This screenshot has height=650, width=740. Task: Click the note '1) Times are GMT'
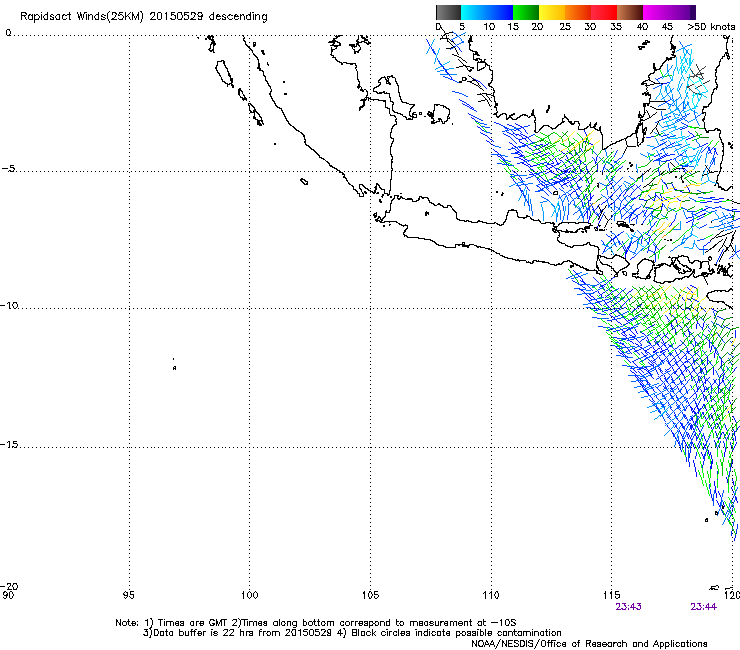coord(187,623)
